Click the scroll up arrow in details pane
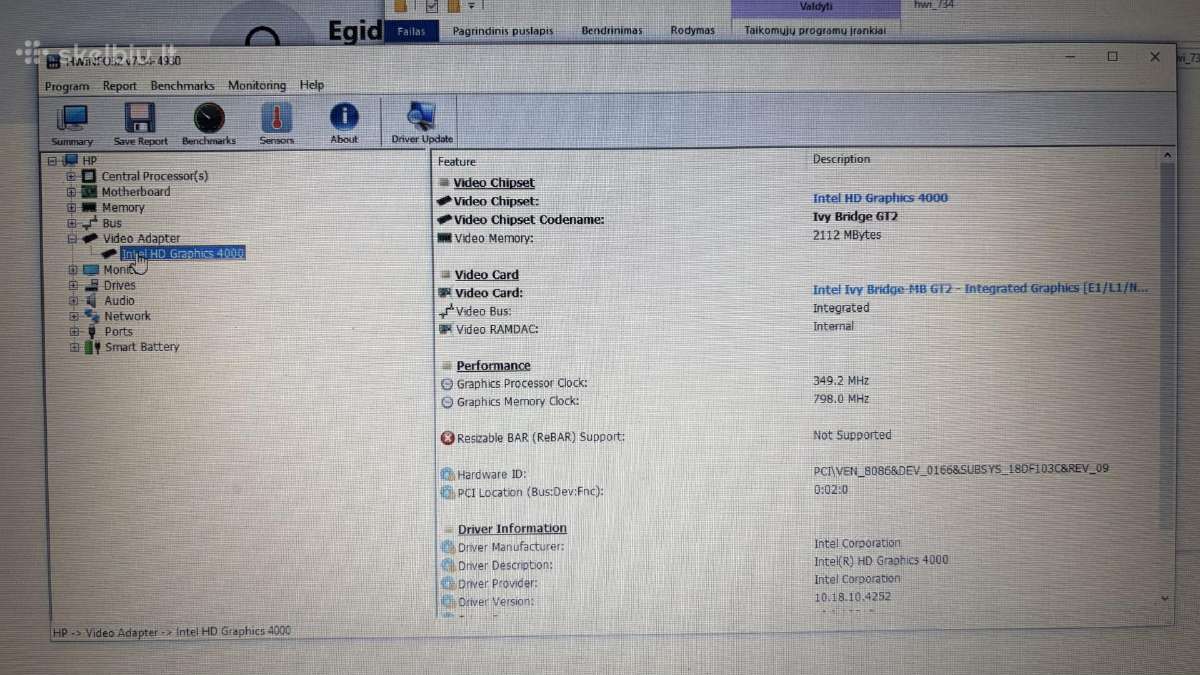The height and width of the screenshot is (675, 1200). [x=1167, y=157]
